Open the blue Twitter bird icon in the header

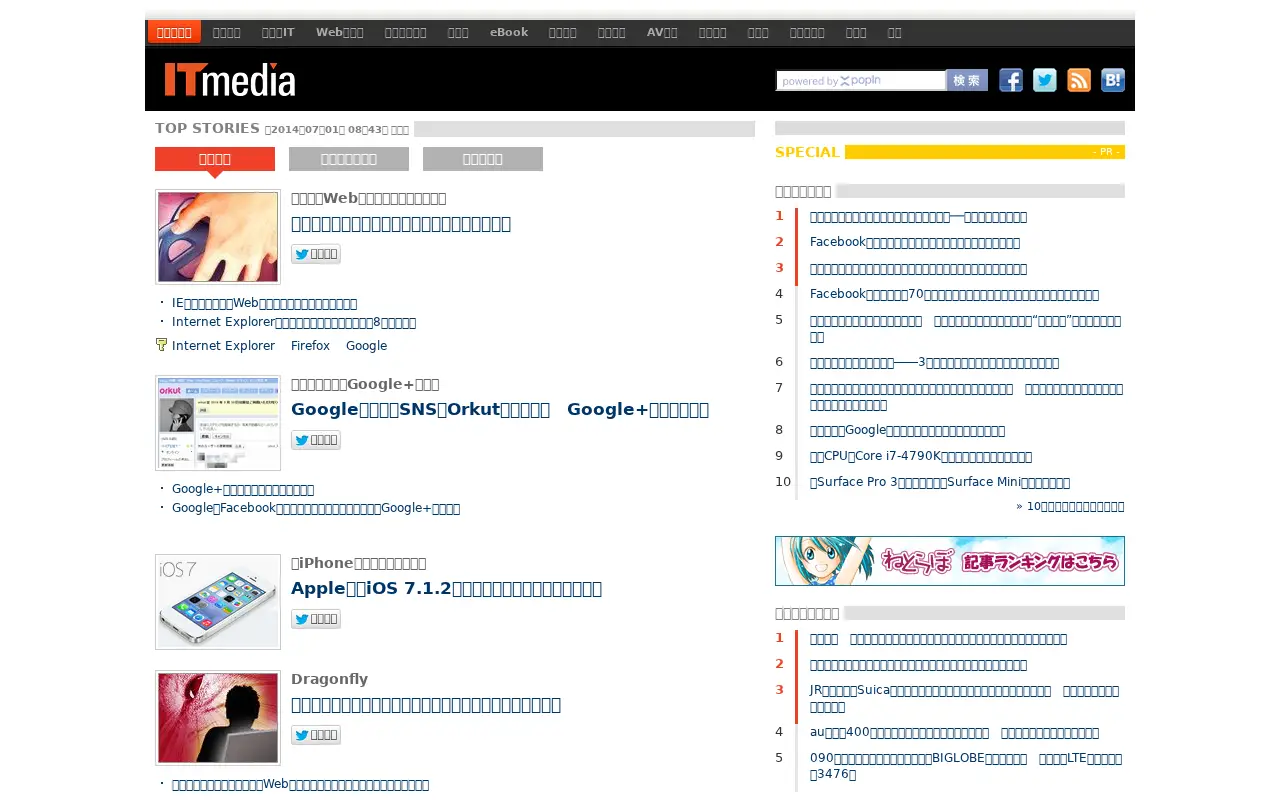point(1045,80)
